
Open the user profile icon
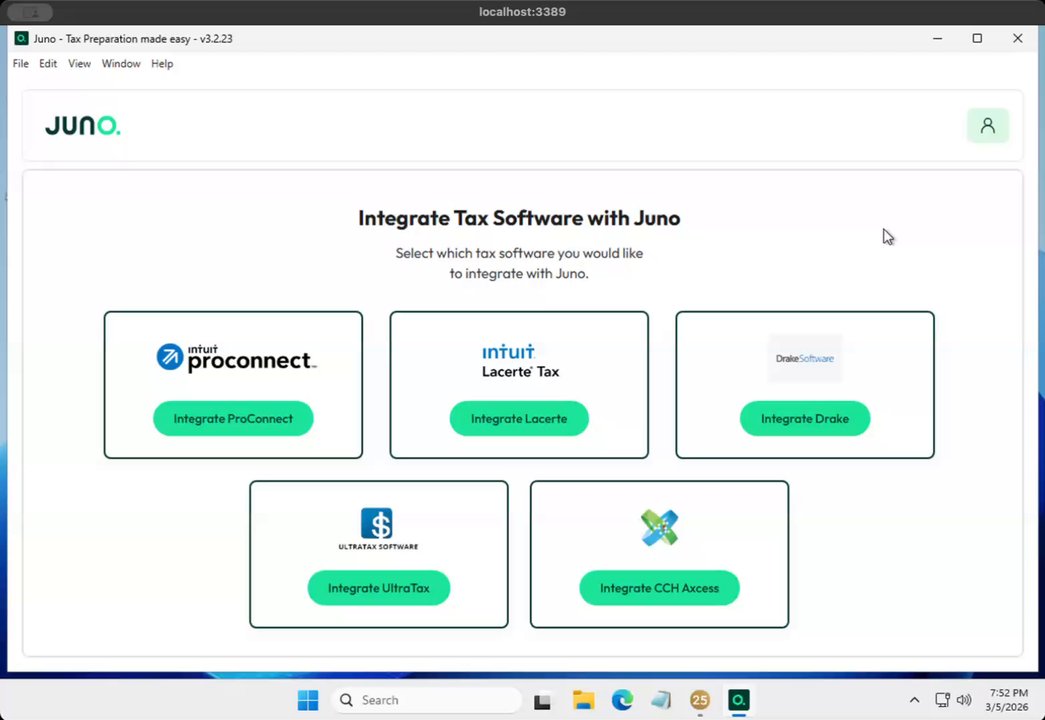(988, 125)
